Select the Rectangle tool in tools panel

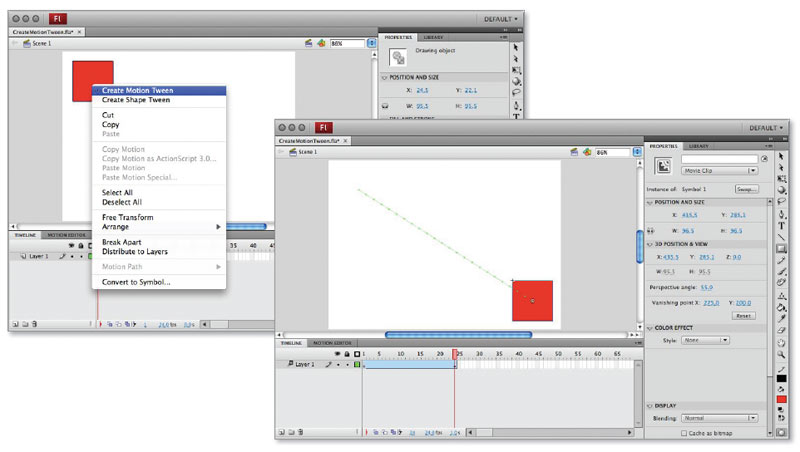(x=781, y=248)
